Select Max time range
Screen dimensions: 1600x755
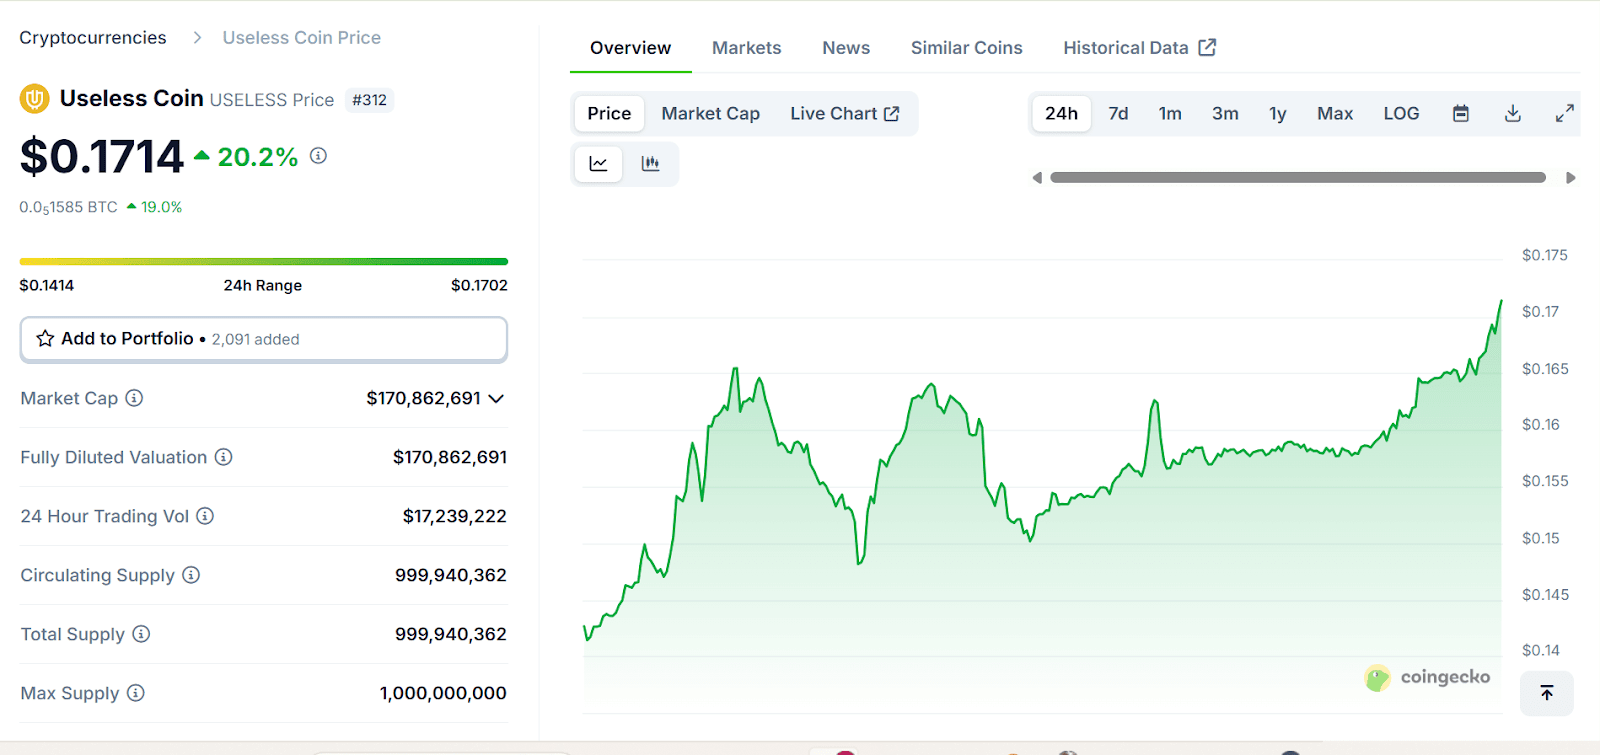pos(1335,114)
